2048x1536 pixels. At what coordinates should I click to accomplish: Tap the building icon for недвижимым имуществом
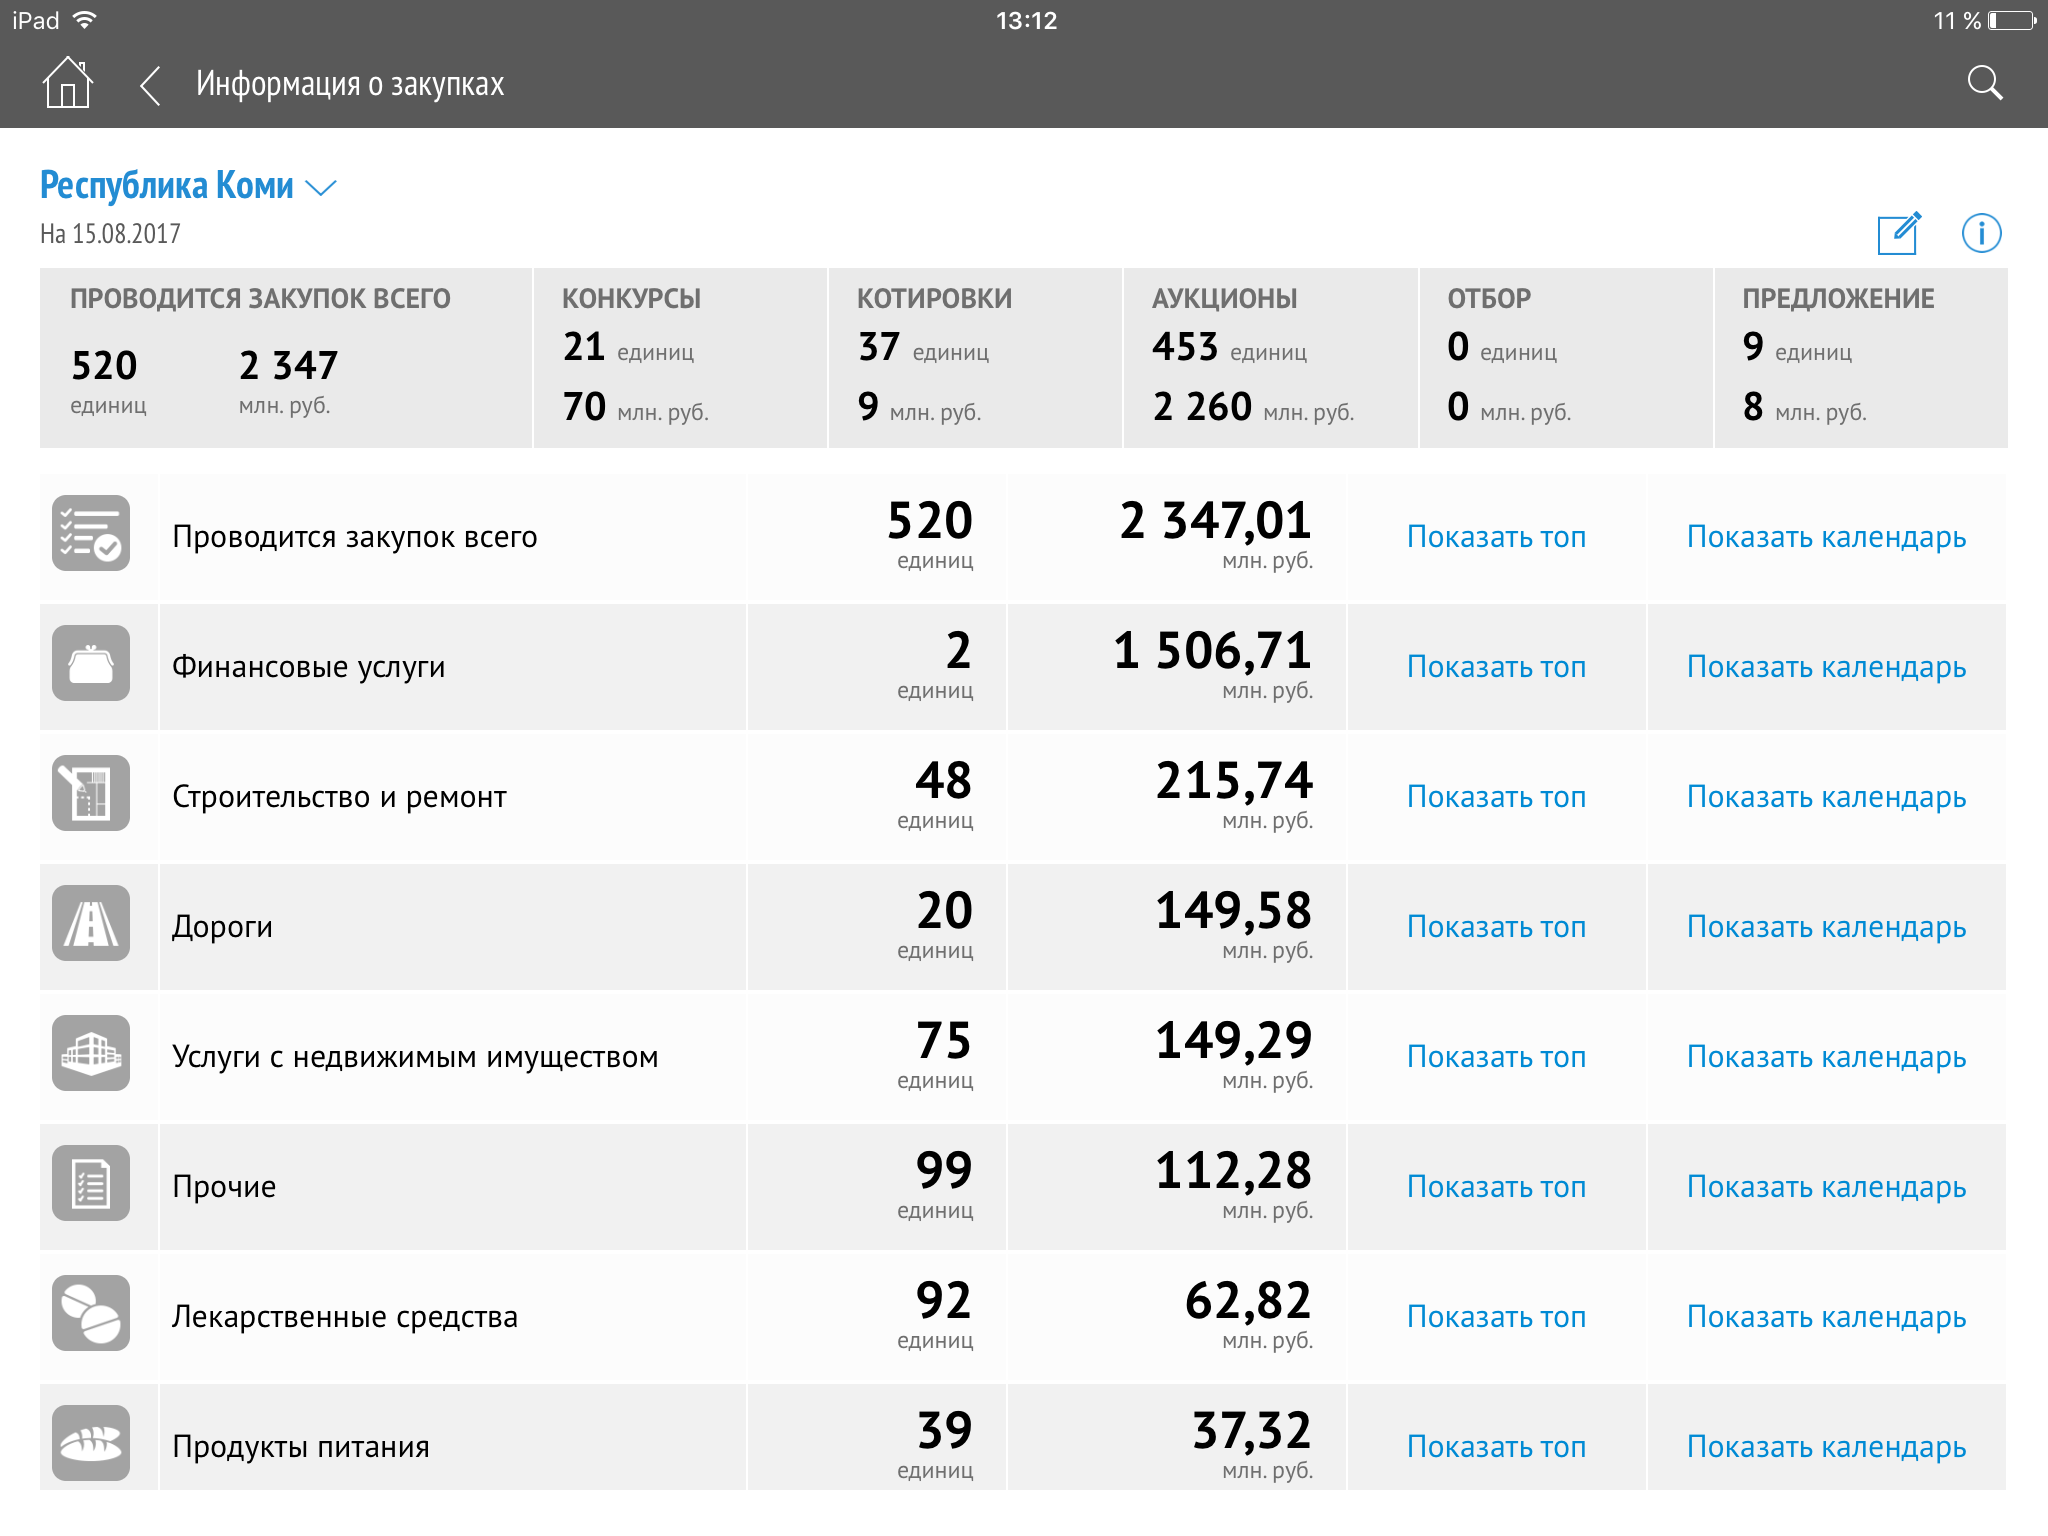(91, 1054)
